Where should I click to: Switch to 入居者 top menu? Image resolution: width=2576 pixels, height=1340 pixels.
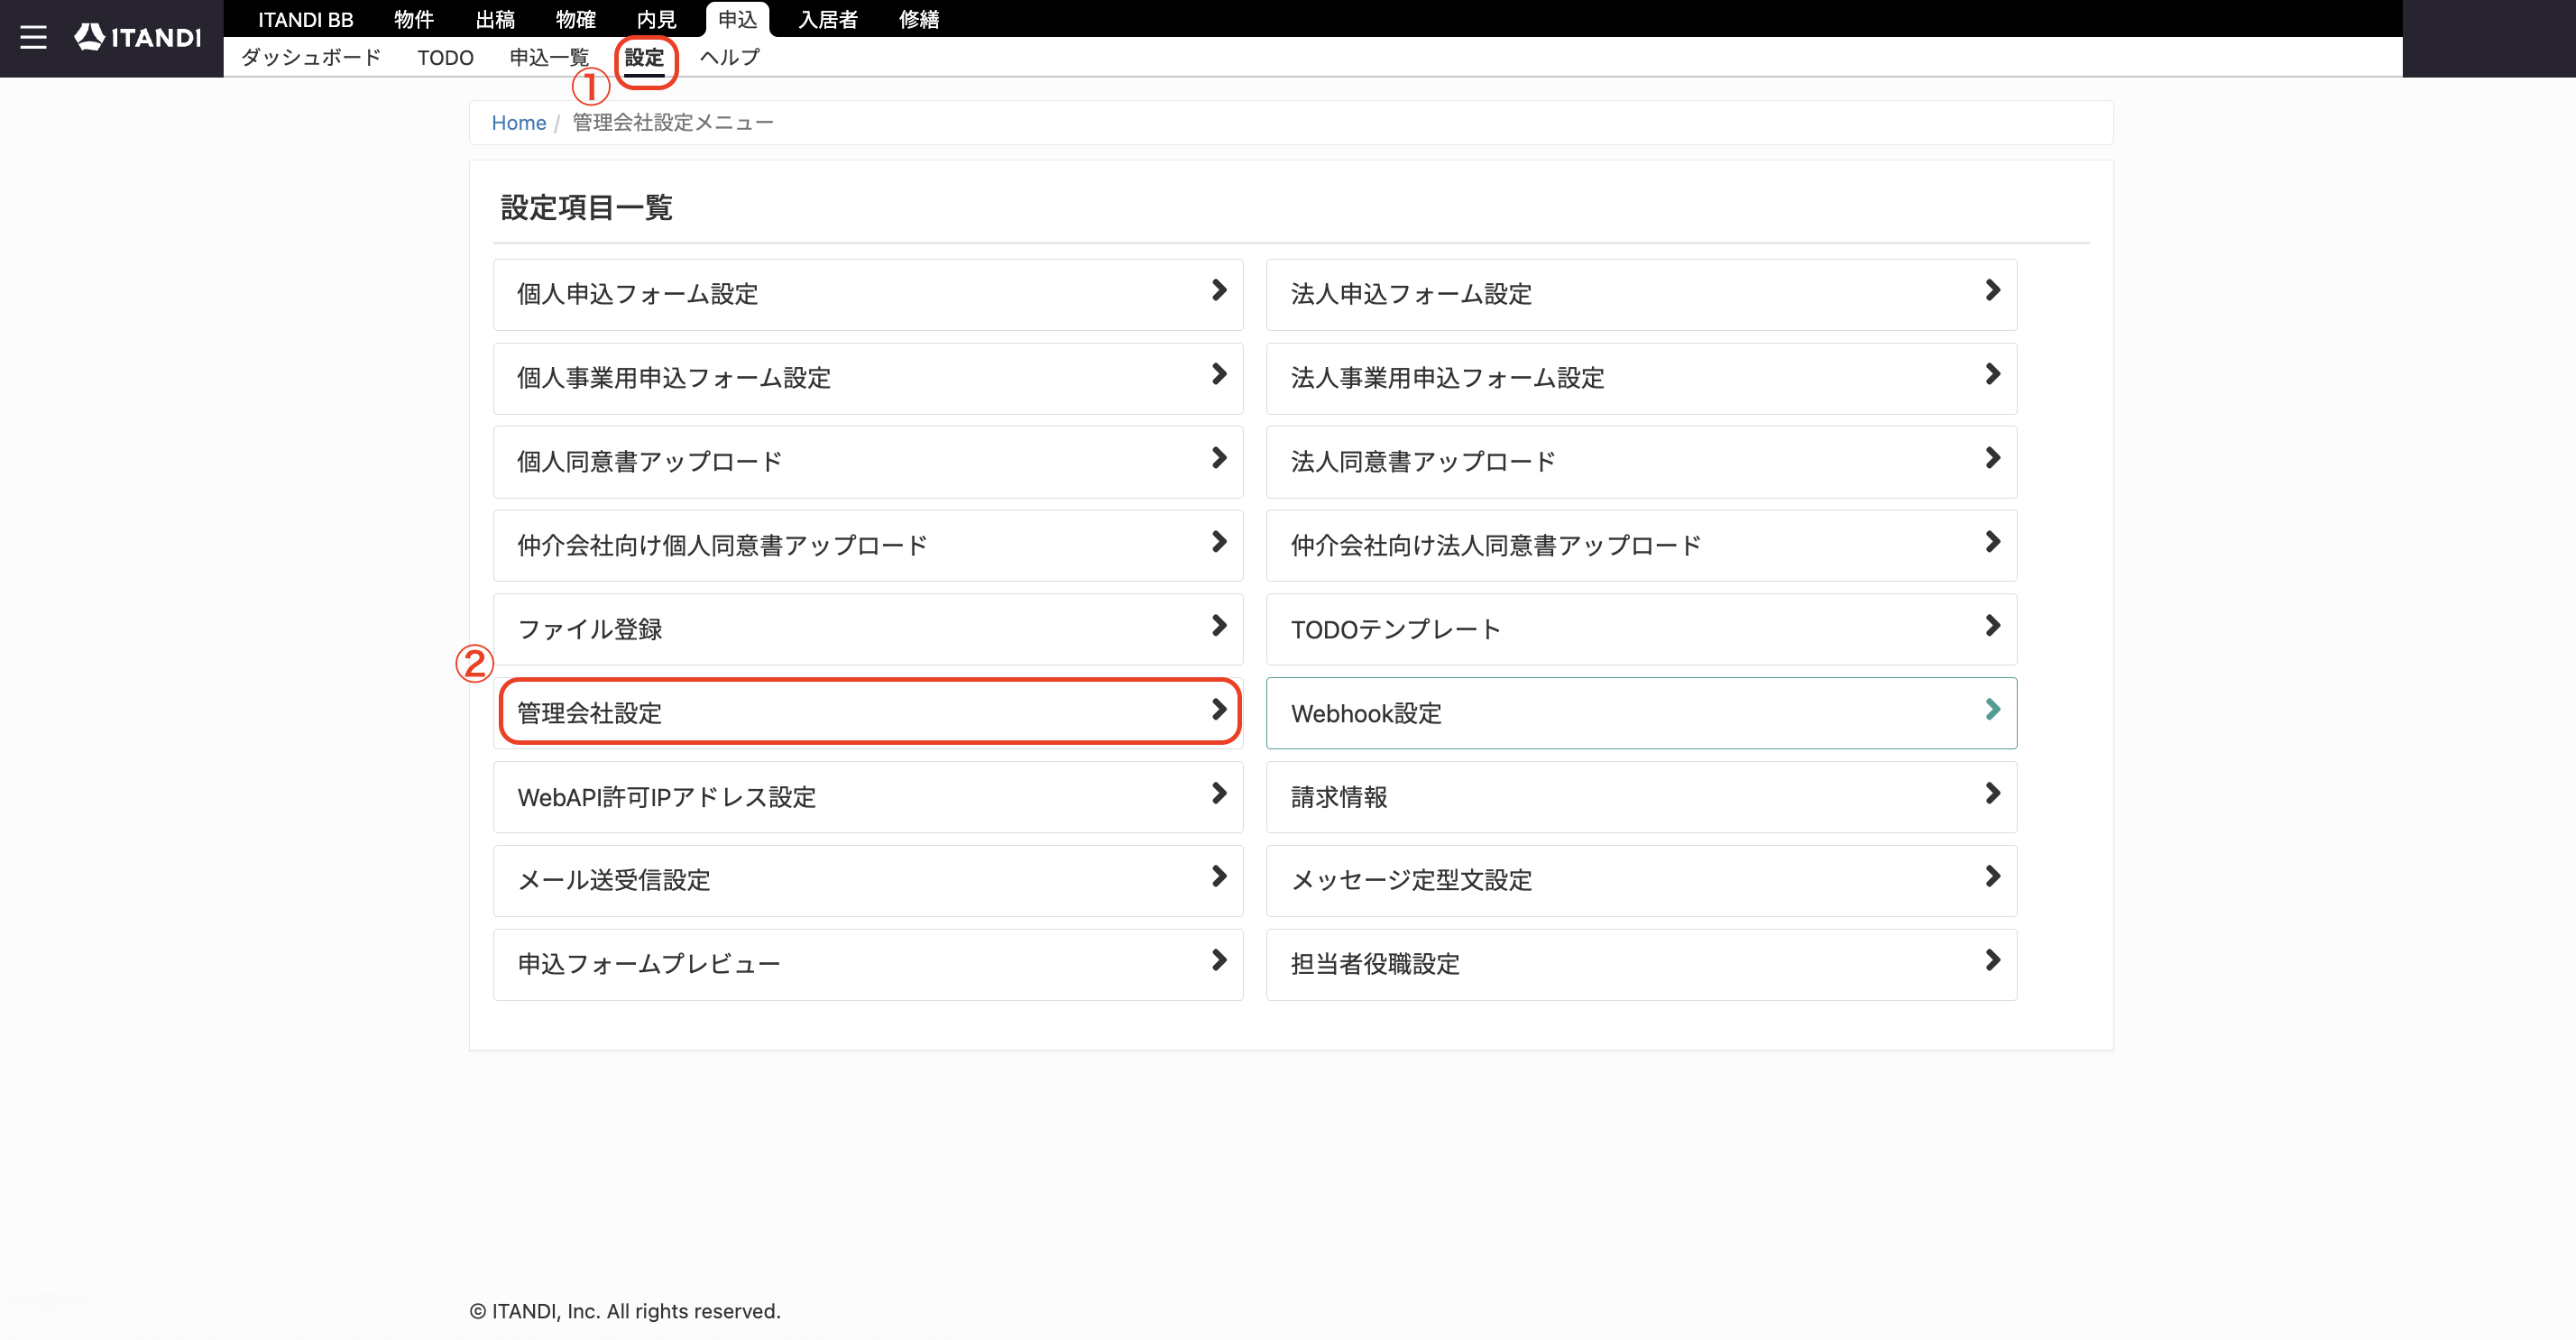tap(828, 19)
